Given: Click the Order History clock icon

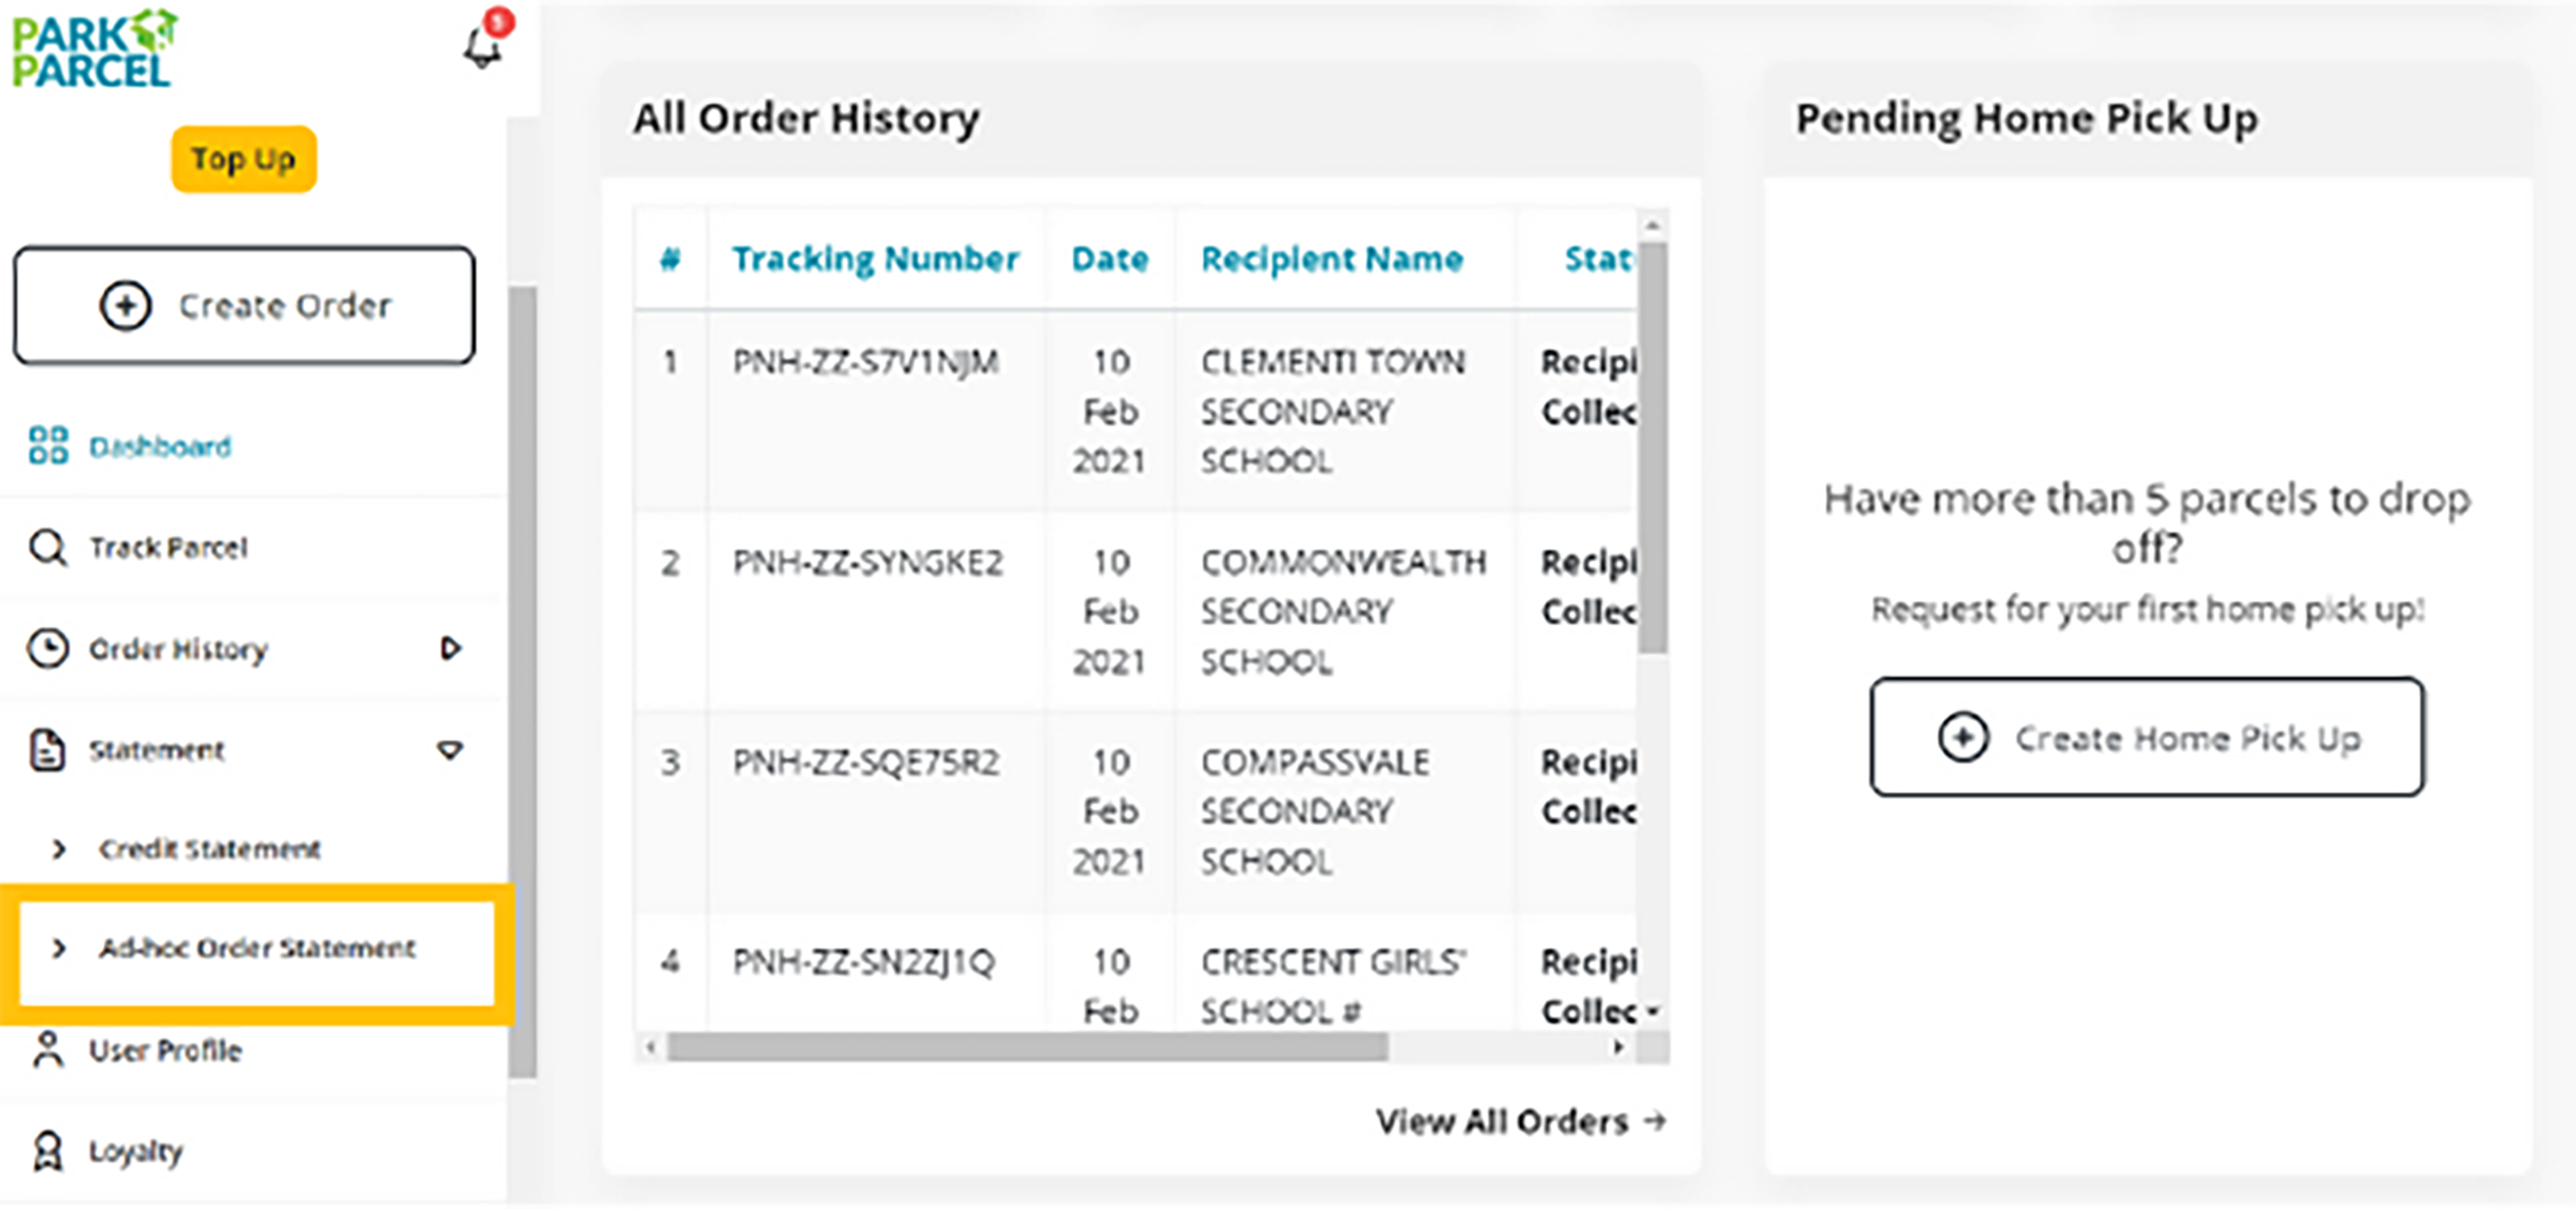Looking at the screenshot, I should [48, 649].
